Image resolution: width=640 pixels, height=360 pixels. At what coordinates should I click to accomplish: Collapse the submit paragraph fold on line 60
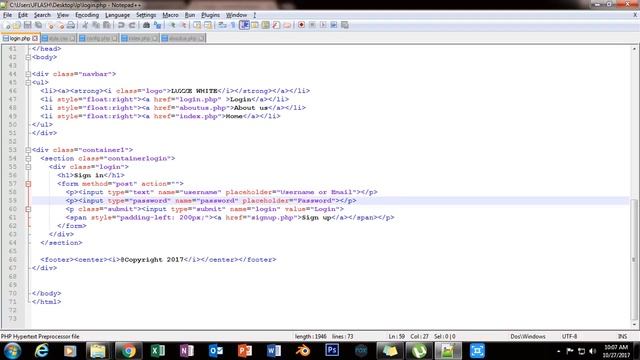click(x=28, y=209)
